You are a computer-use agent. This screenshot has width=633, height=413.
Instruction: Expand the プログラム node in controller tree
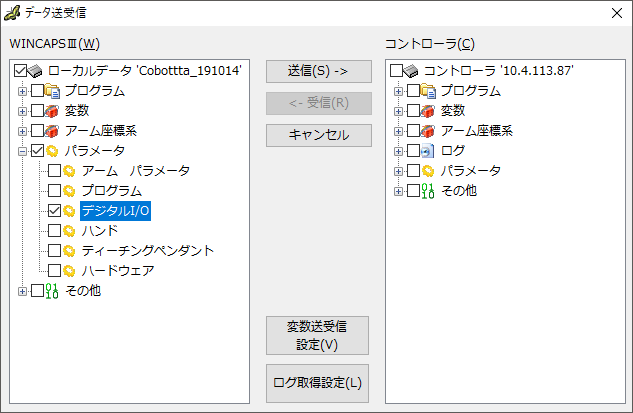pos(398,91)
